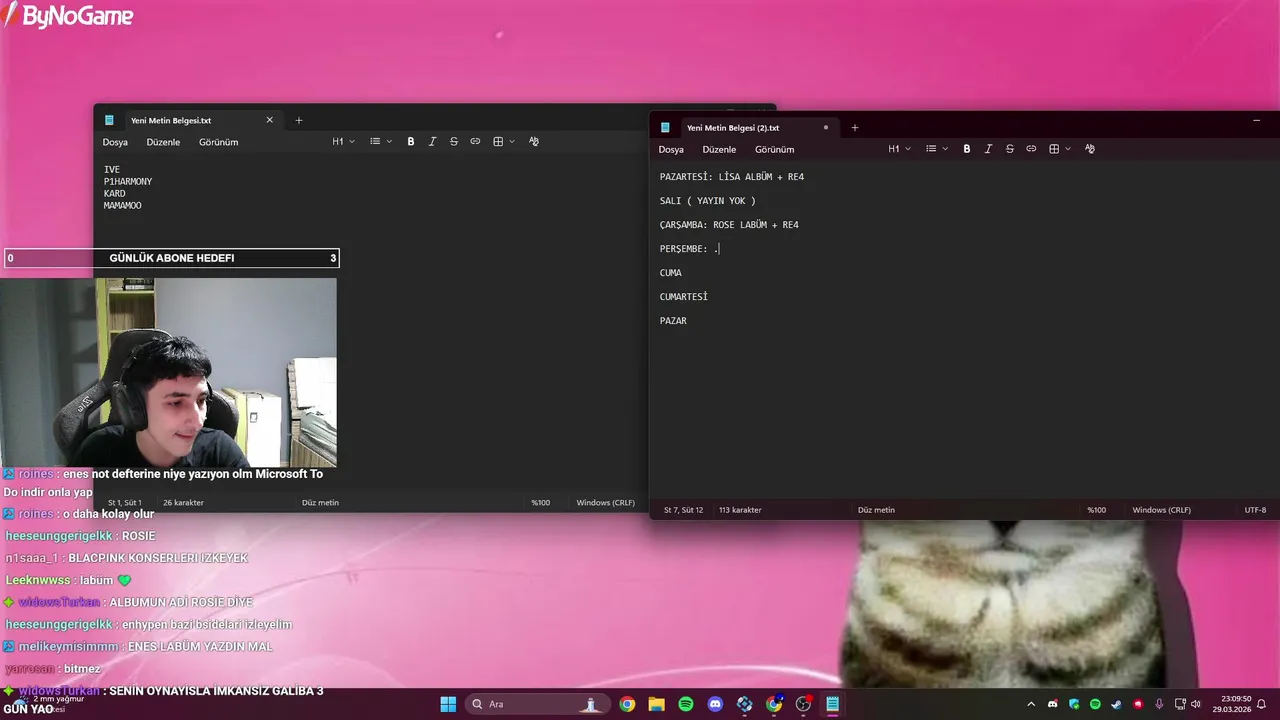This screenshot has width=1280, height=720.
Task: Insert a link in Yeni Metin Belgesi (2).txt window
Action: click(x=1031, y=149)
